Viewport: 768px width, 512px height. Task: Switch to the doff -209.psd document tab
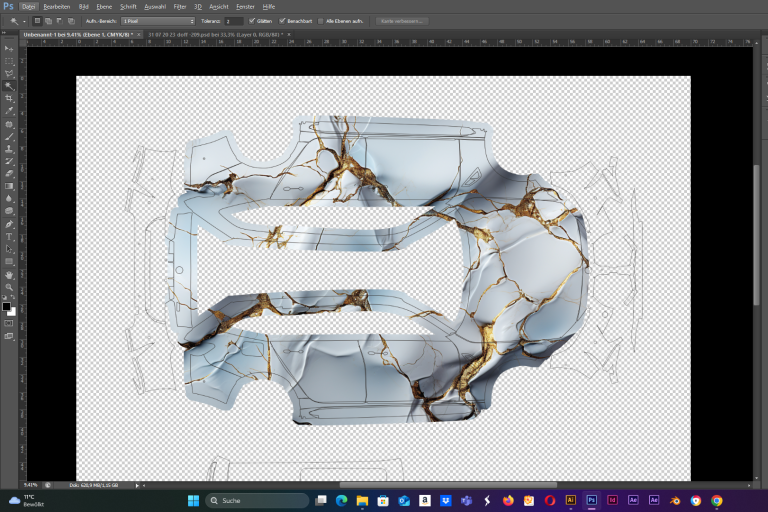(216, 35)
